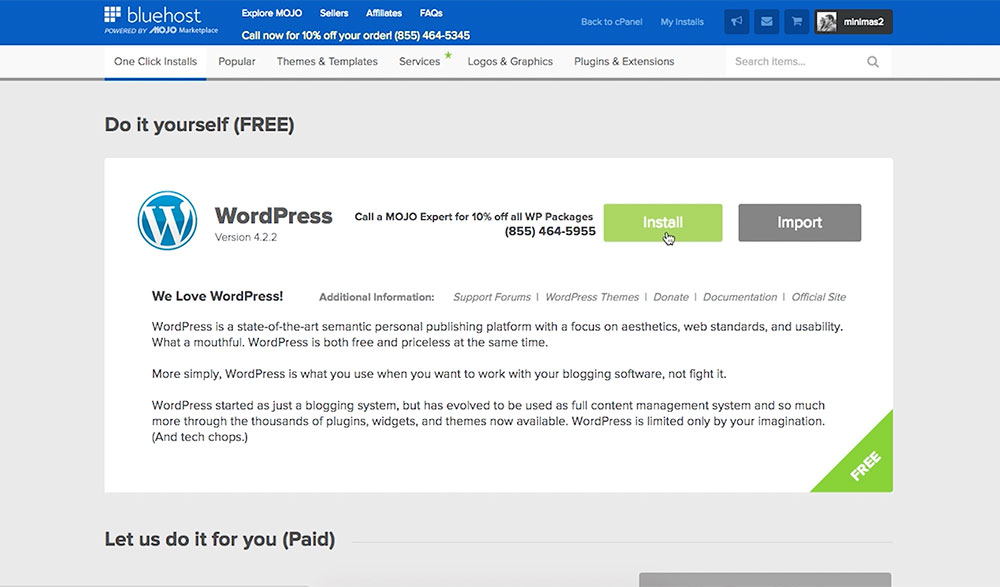Click 'Let us do it for you (Paid)' heading
Screen dimensions: 1000x587
pyautogui.click(x=220, y=540)
